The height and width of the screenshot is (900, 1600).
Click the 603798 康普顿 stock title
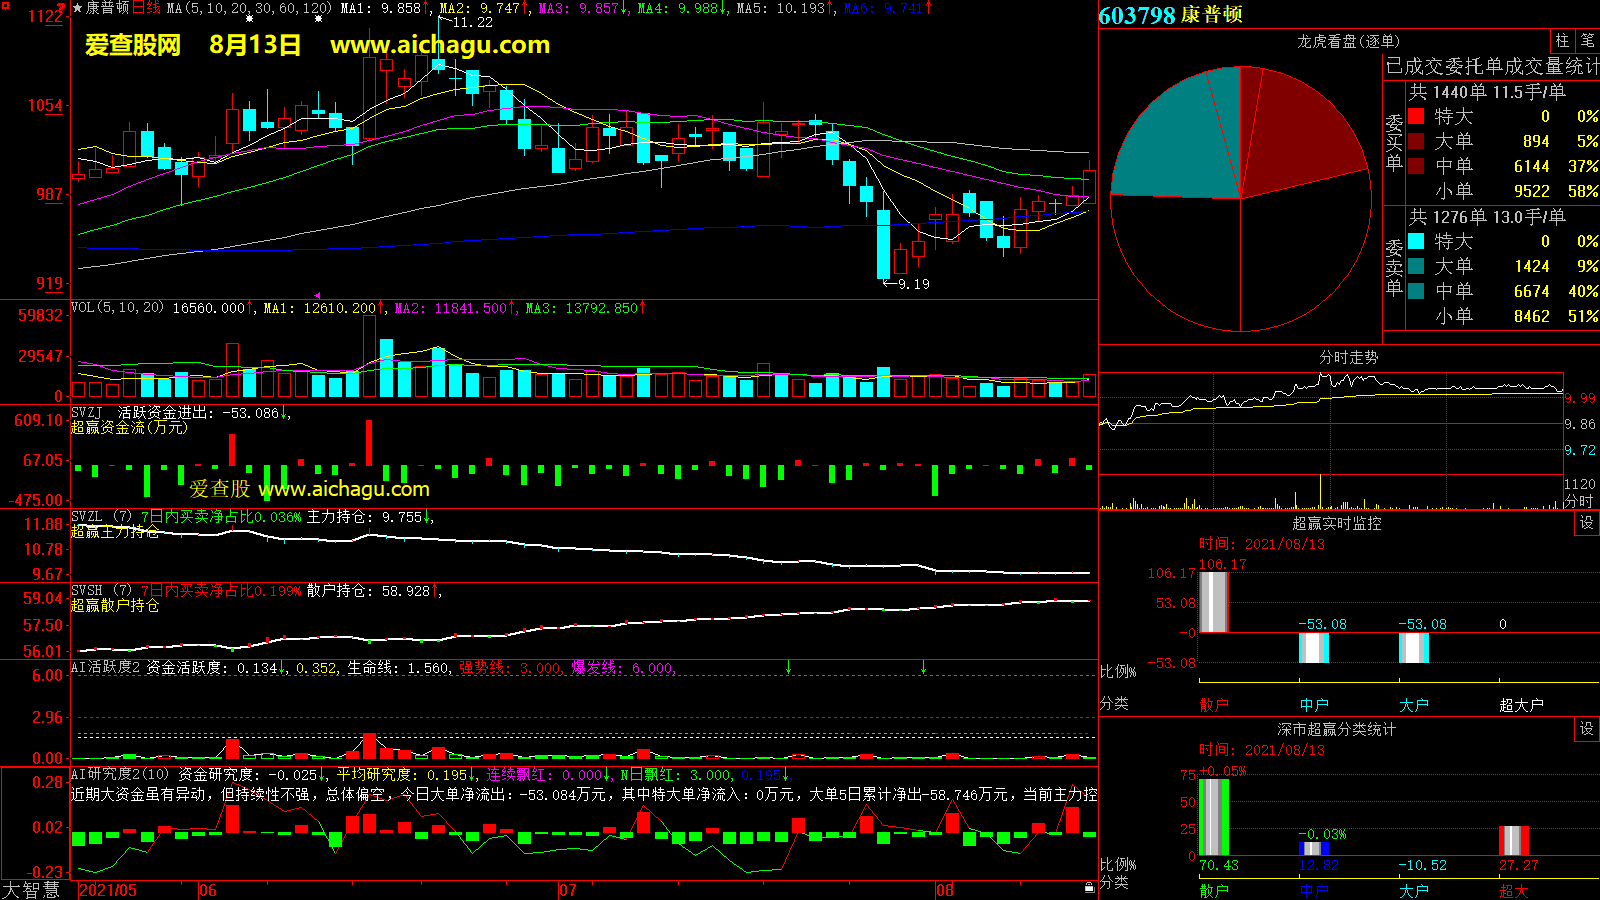click(x=1170, y=15)
